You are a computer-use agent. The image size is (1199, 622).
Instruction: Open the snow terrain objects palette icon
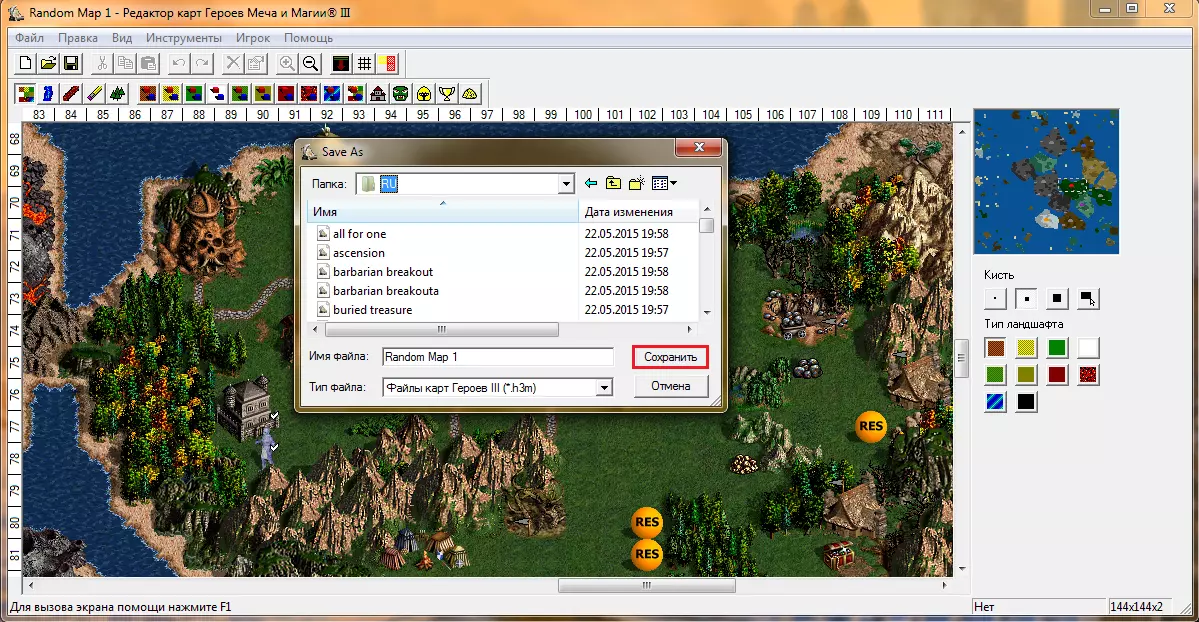coord(217,94)
